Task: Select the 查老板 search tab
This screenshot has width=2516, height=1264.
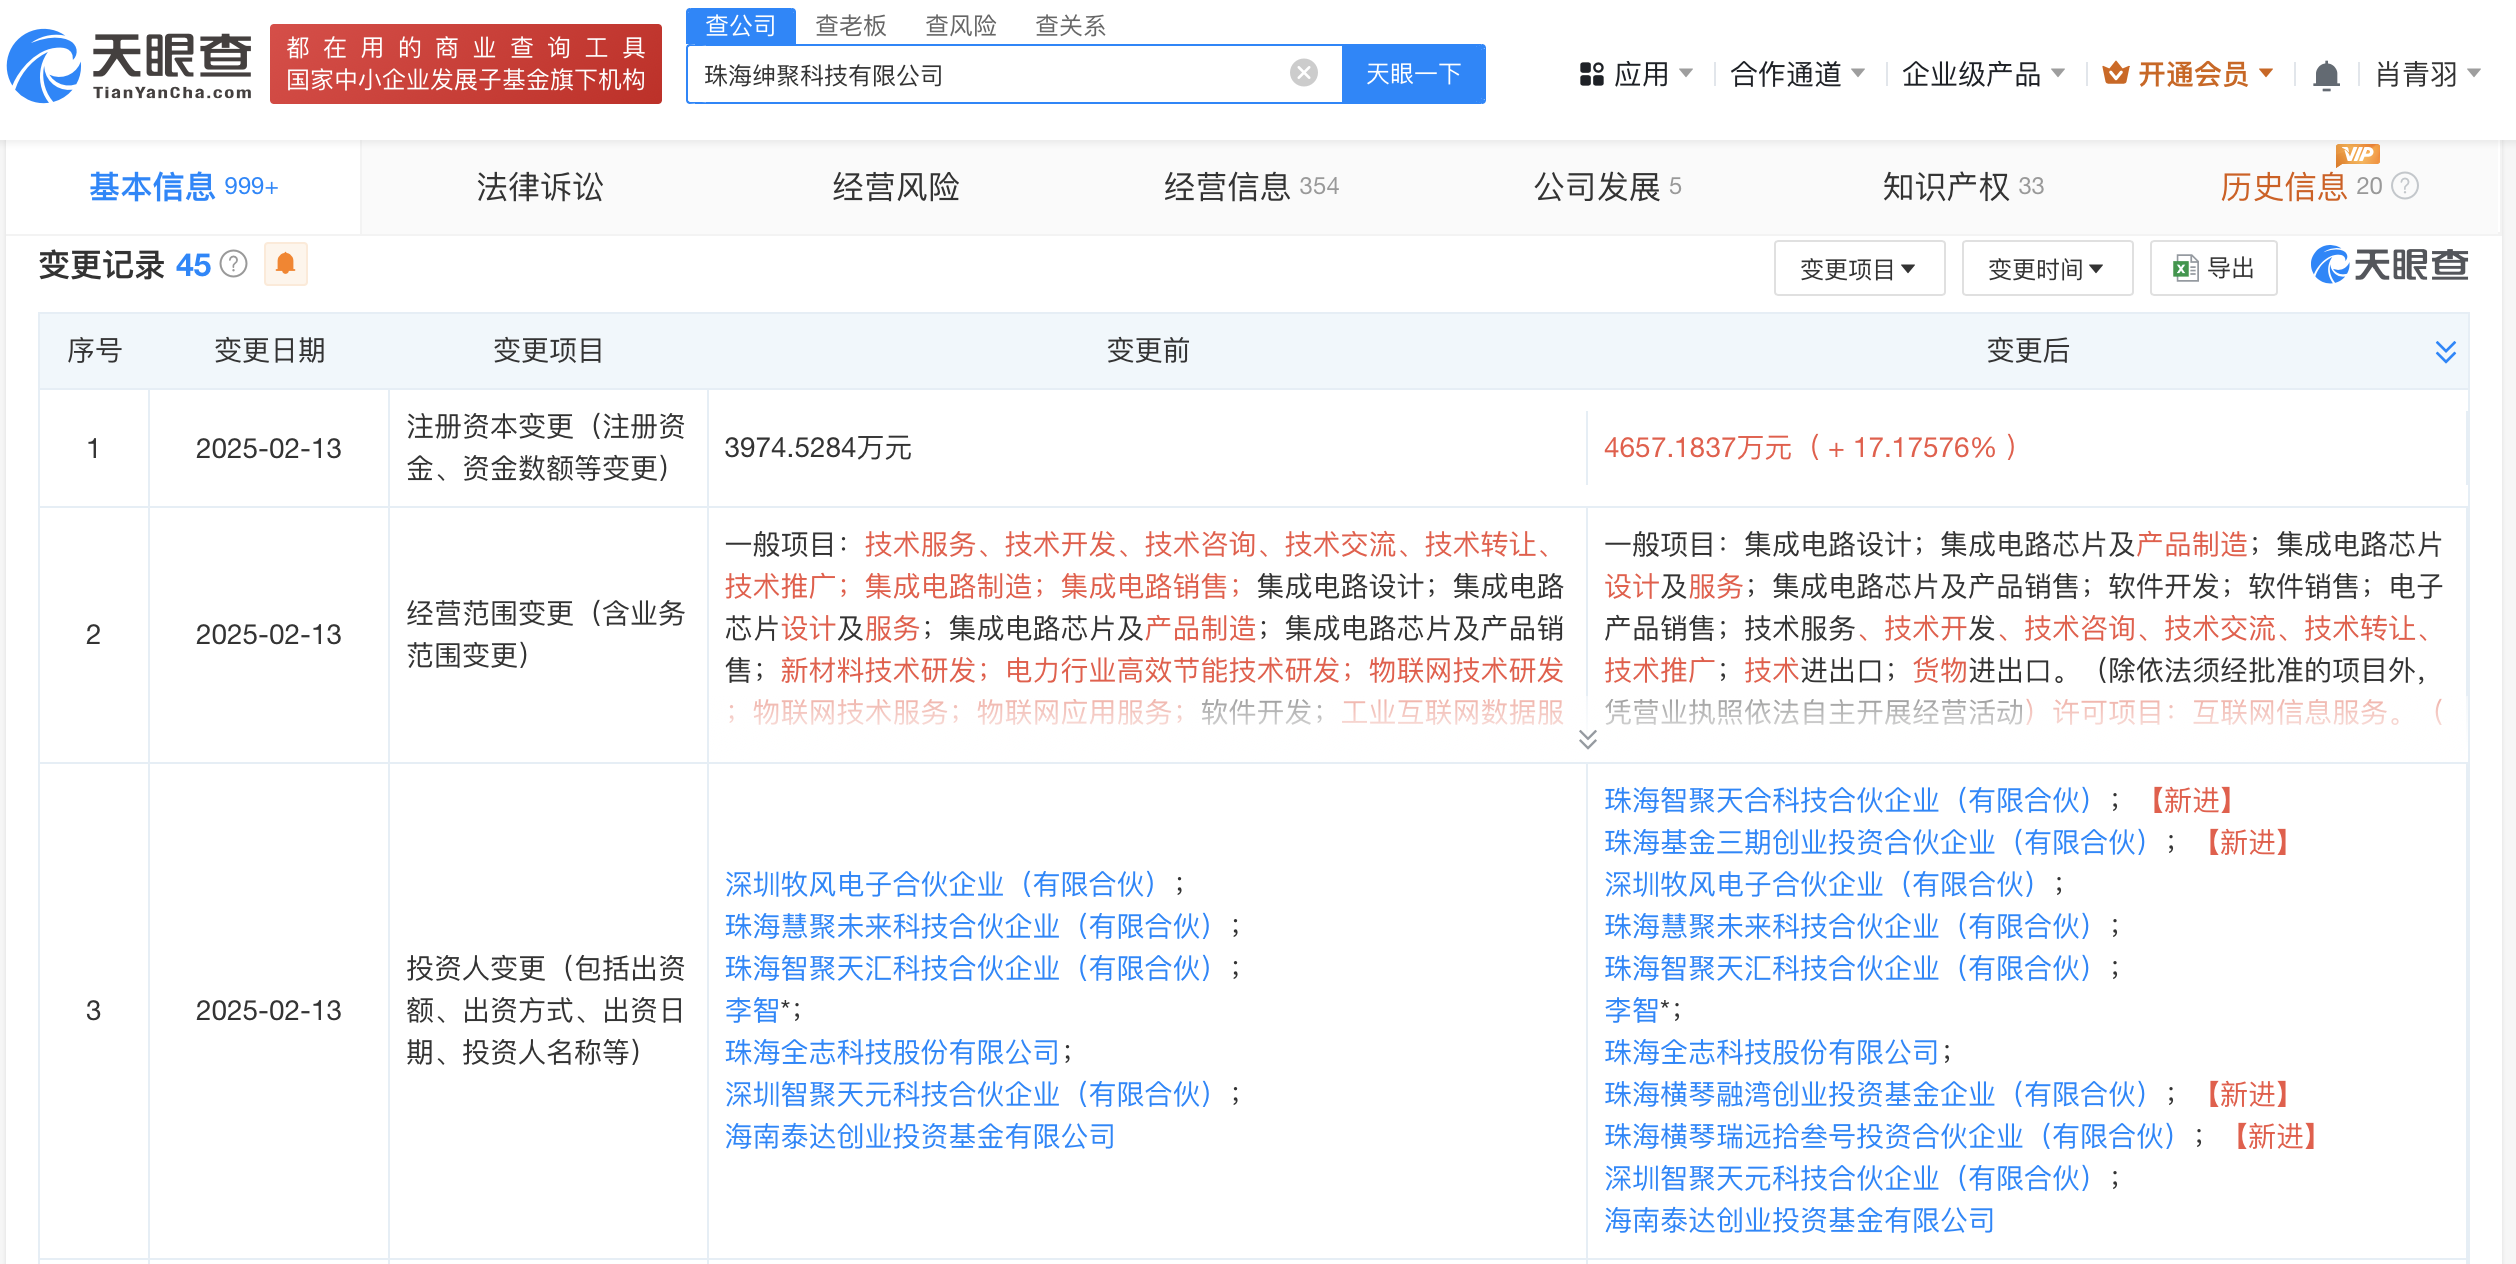Action: click(851, 25)
